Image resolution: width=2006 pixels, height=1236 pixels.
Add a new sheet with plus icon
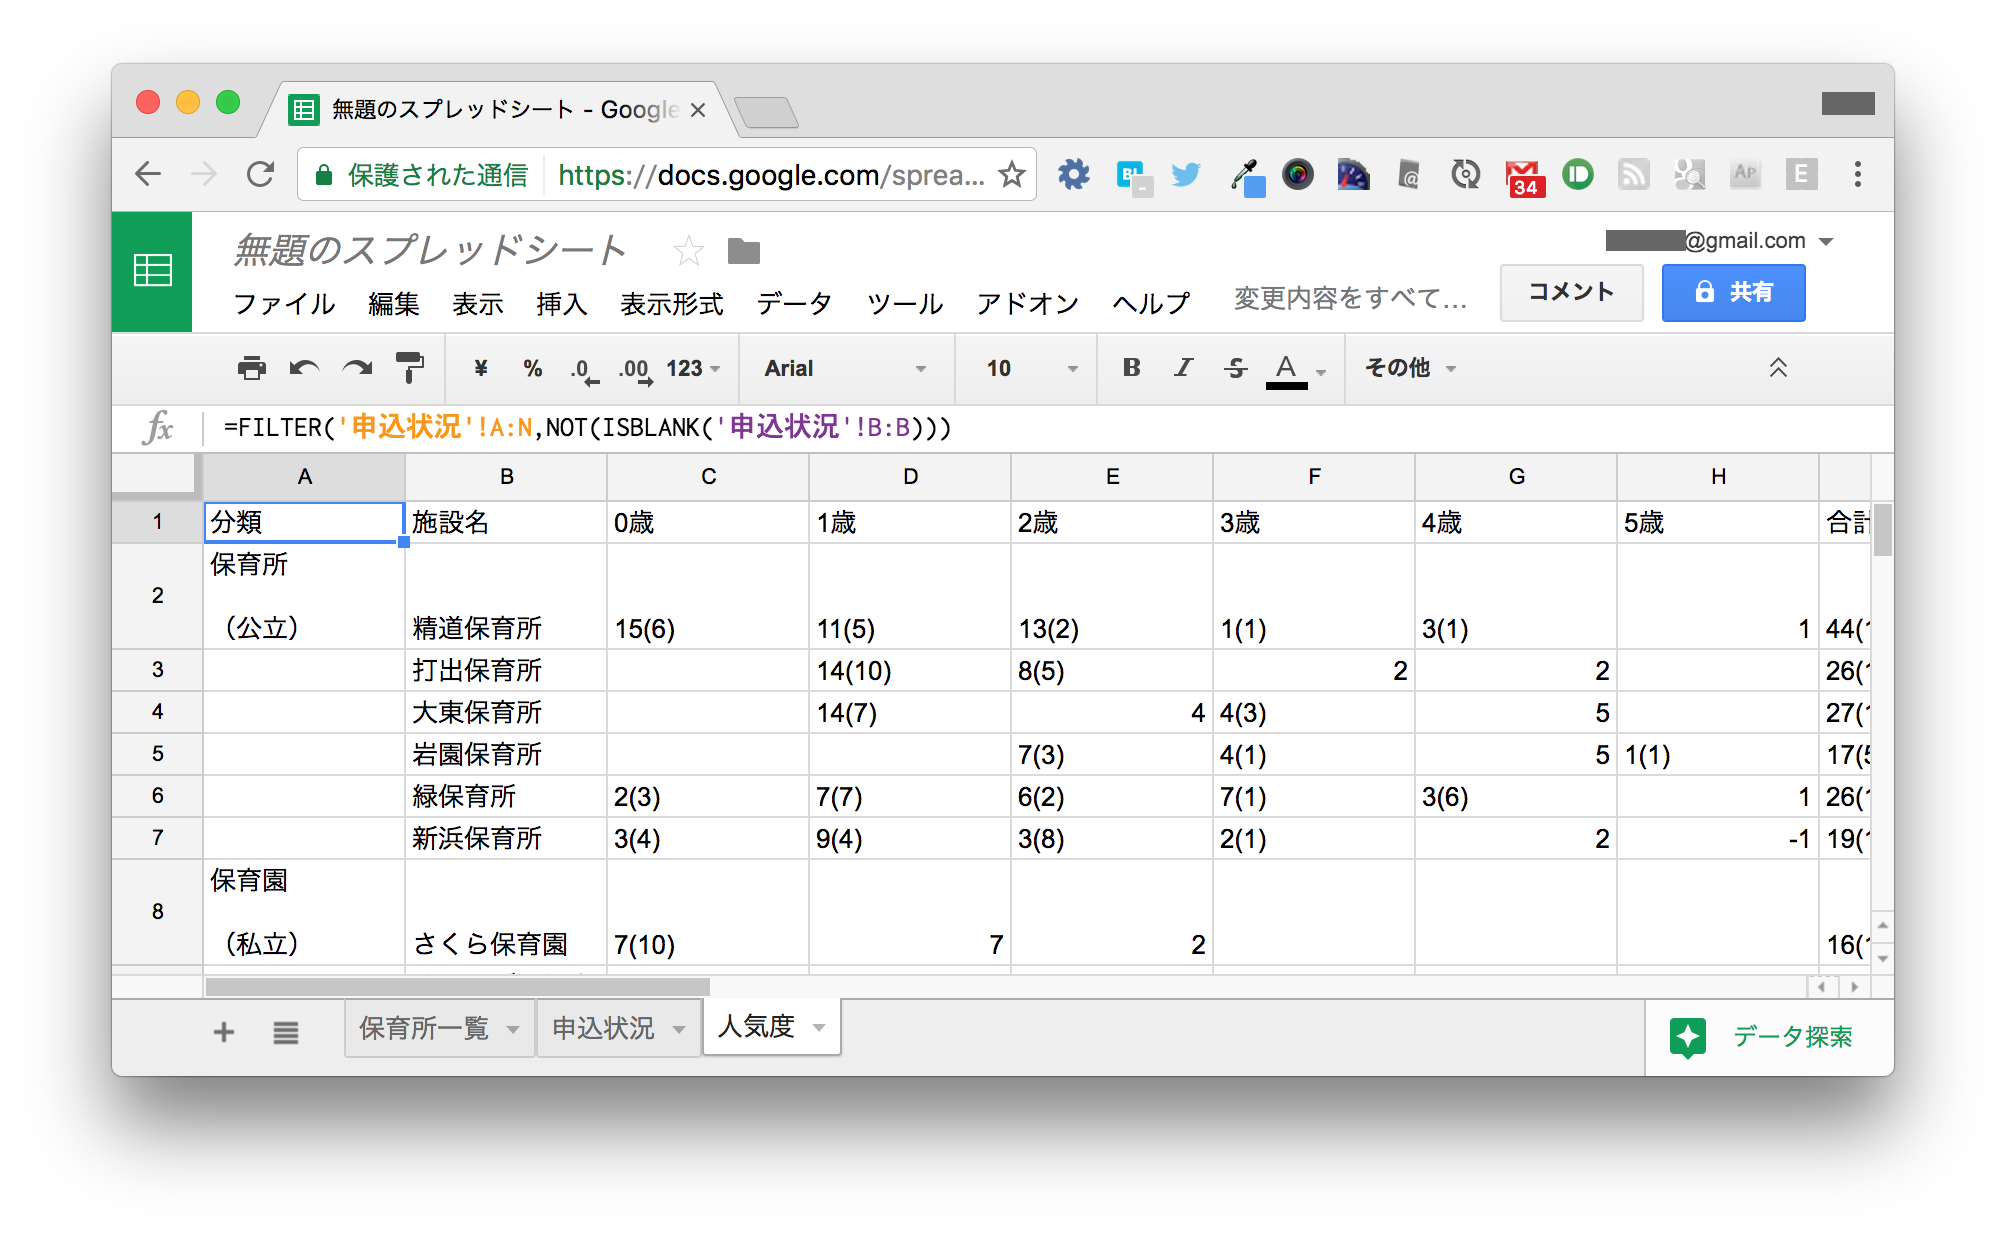click(x=224, y=1032)
